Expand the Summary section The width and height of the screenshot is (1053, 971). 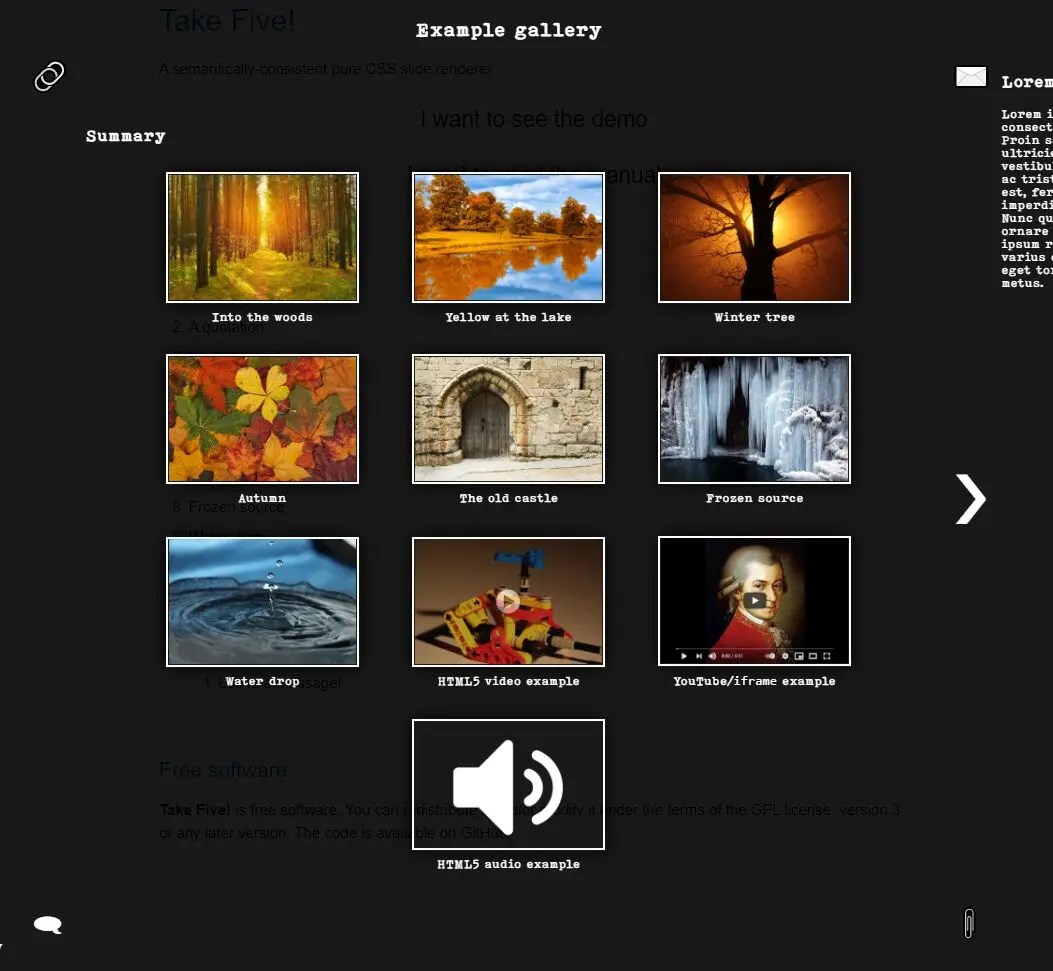[125, 136]
